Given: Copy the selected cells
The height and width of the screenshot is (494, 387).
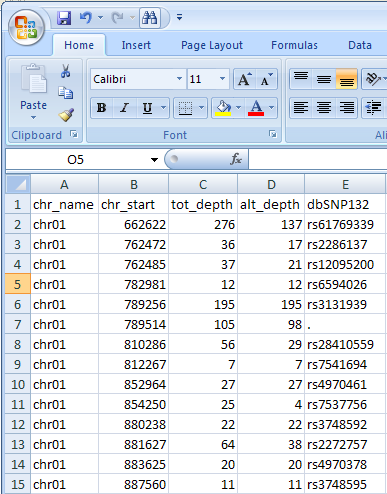Looking at the screenshot, I should tap(66, 93).
